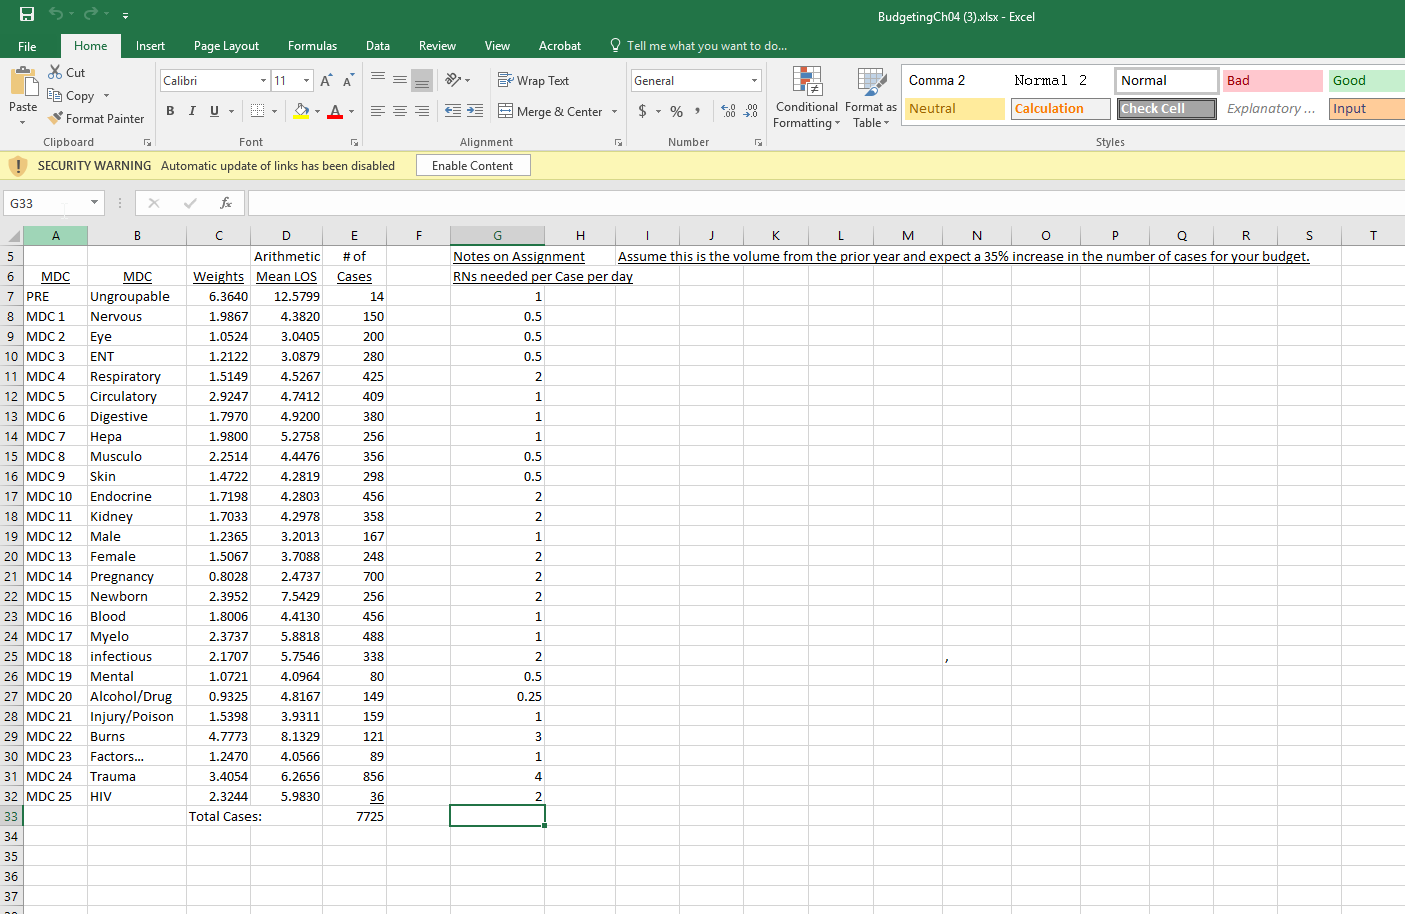Decrease font size with the small A icon
The height and width of the screenshot is (914, 1405).
coord(348,81)
